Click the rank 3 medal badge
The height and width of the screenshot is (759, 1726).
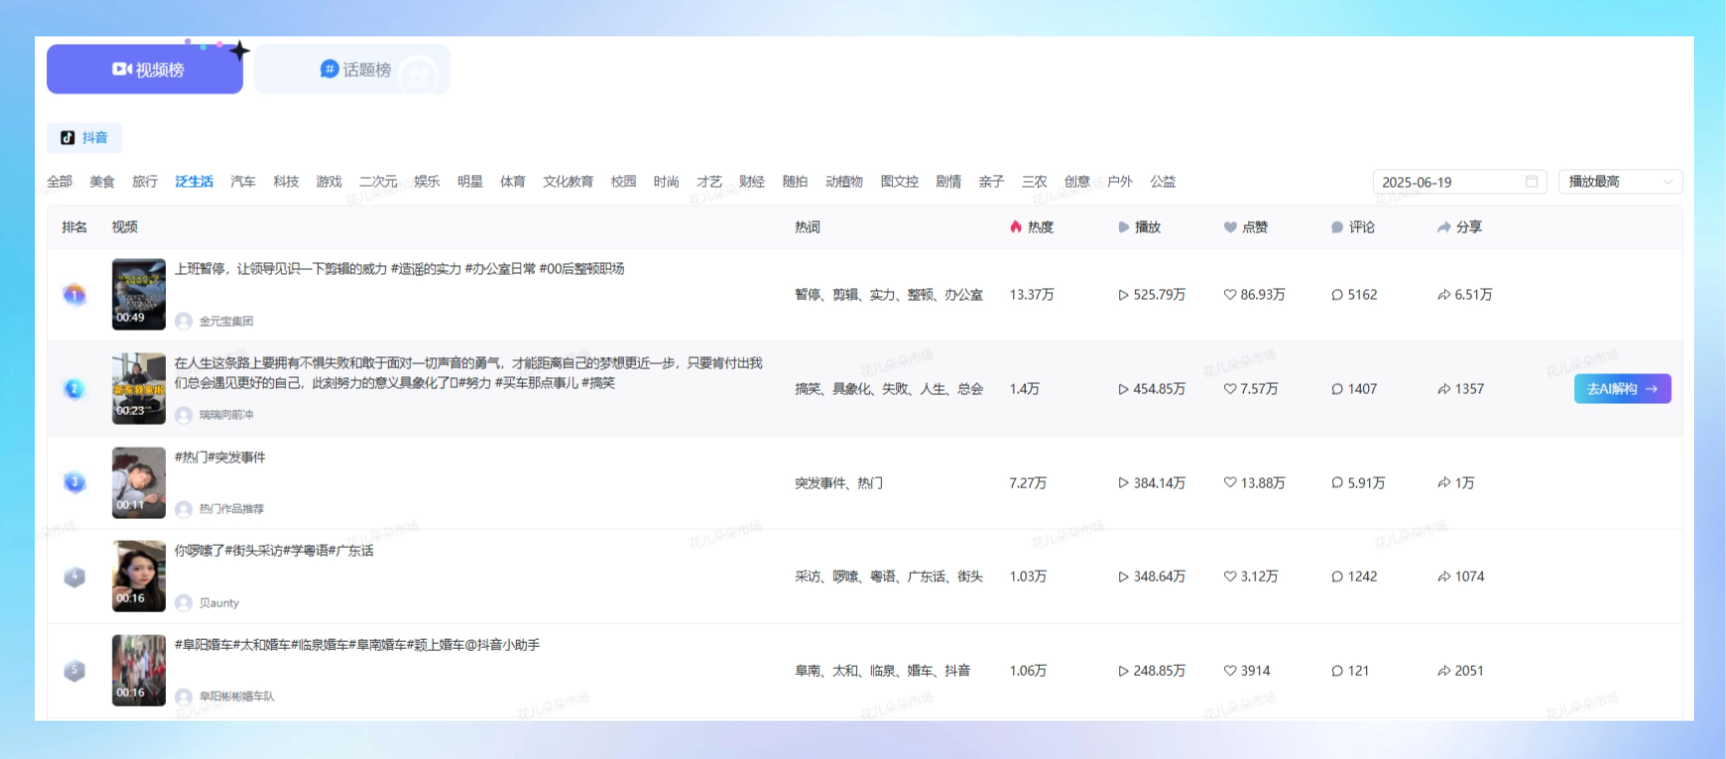(74, 483)
